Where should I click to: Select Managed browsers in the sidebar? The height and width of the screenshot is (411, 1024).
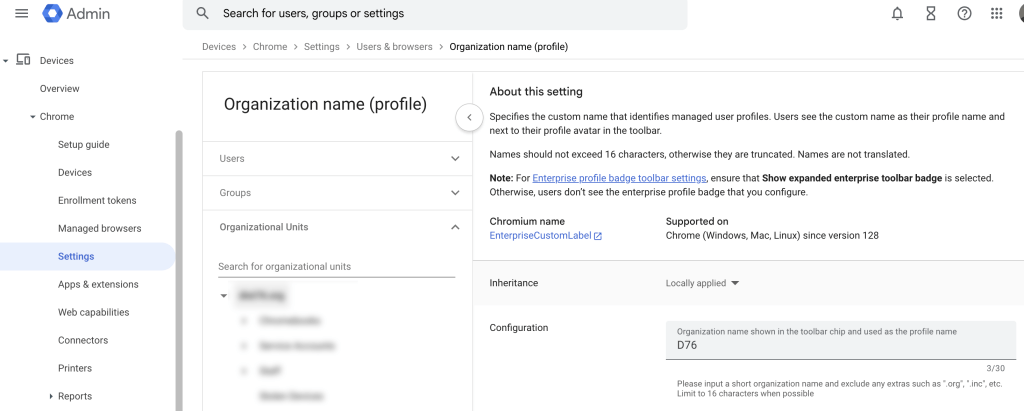pyautogui.click(x=99, y=229)
